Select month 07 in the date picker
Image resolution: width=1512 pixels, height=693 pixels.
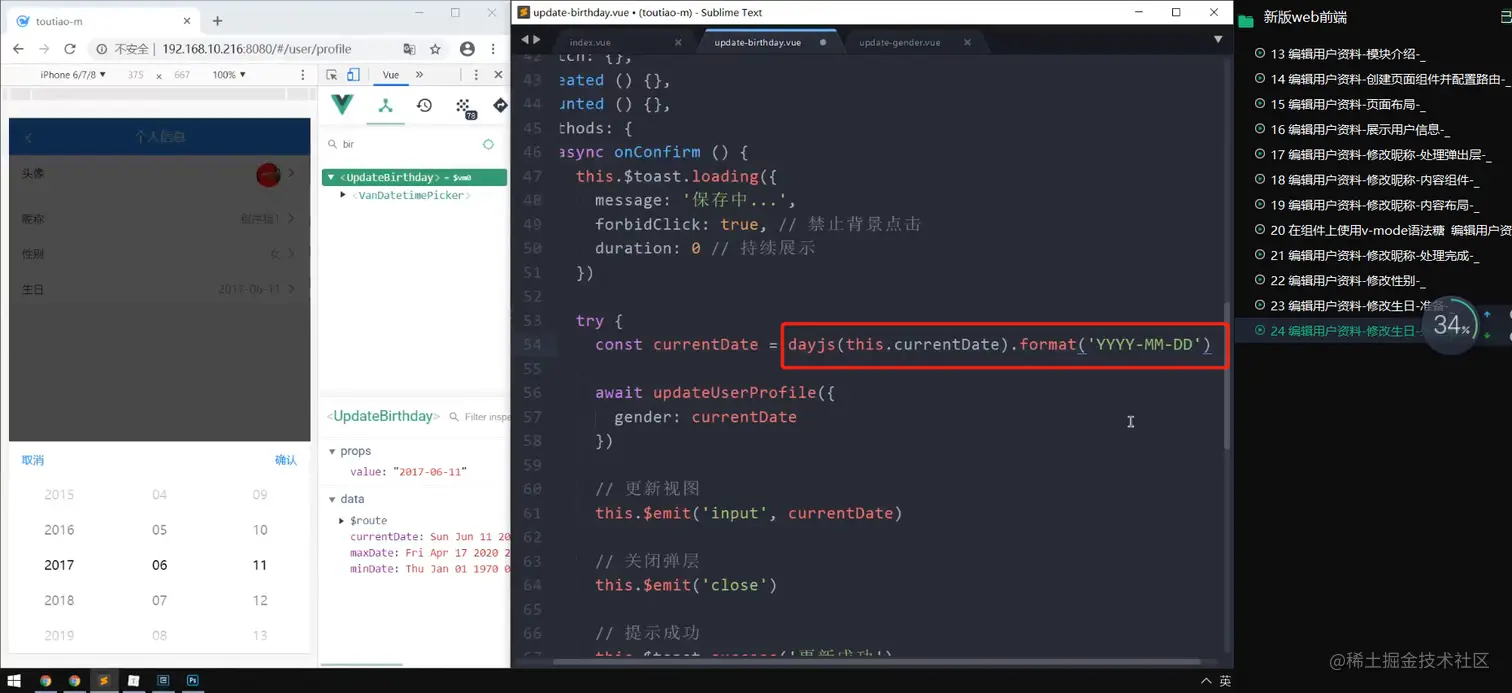click(159, 600)
